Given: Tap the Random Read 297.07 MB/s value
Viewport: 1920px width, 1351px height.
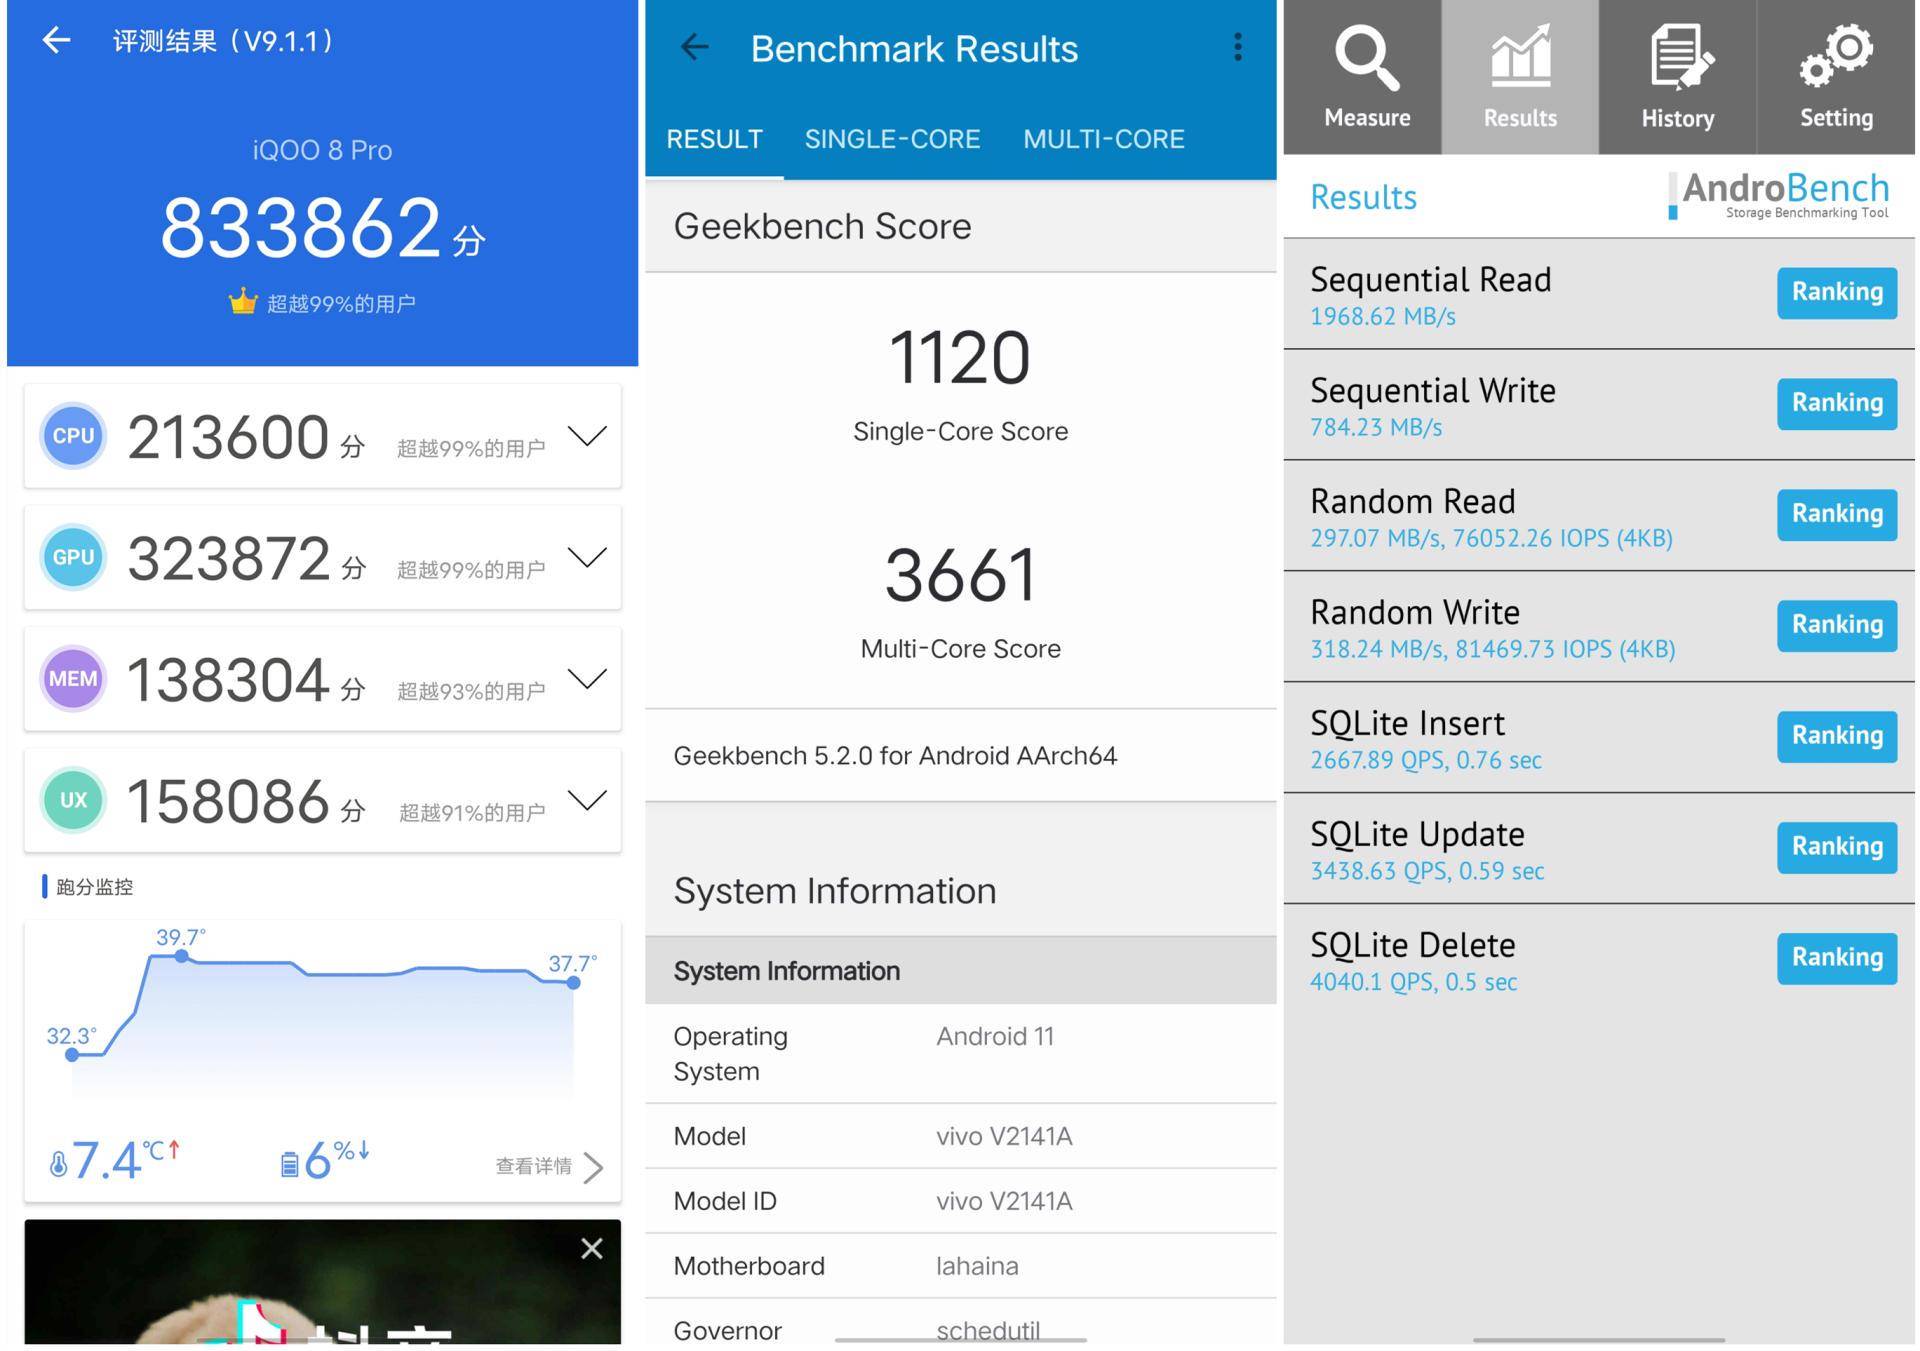Looking at the screenshot, I should (1491, 538).
